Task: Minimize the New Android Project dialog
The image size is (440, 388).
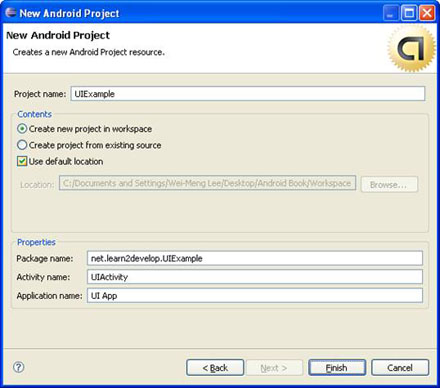Action: 391,13
